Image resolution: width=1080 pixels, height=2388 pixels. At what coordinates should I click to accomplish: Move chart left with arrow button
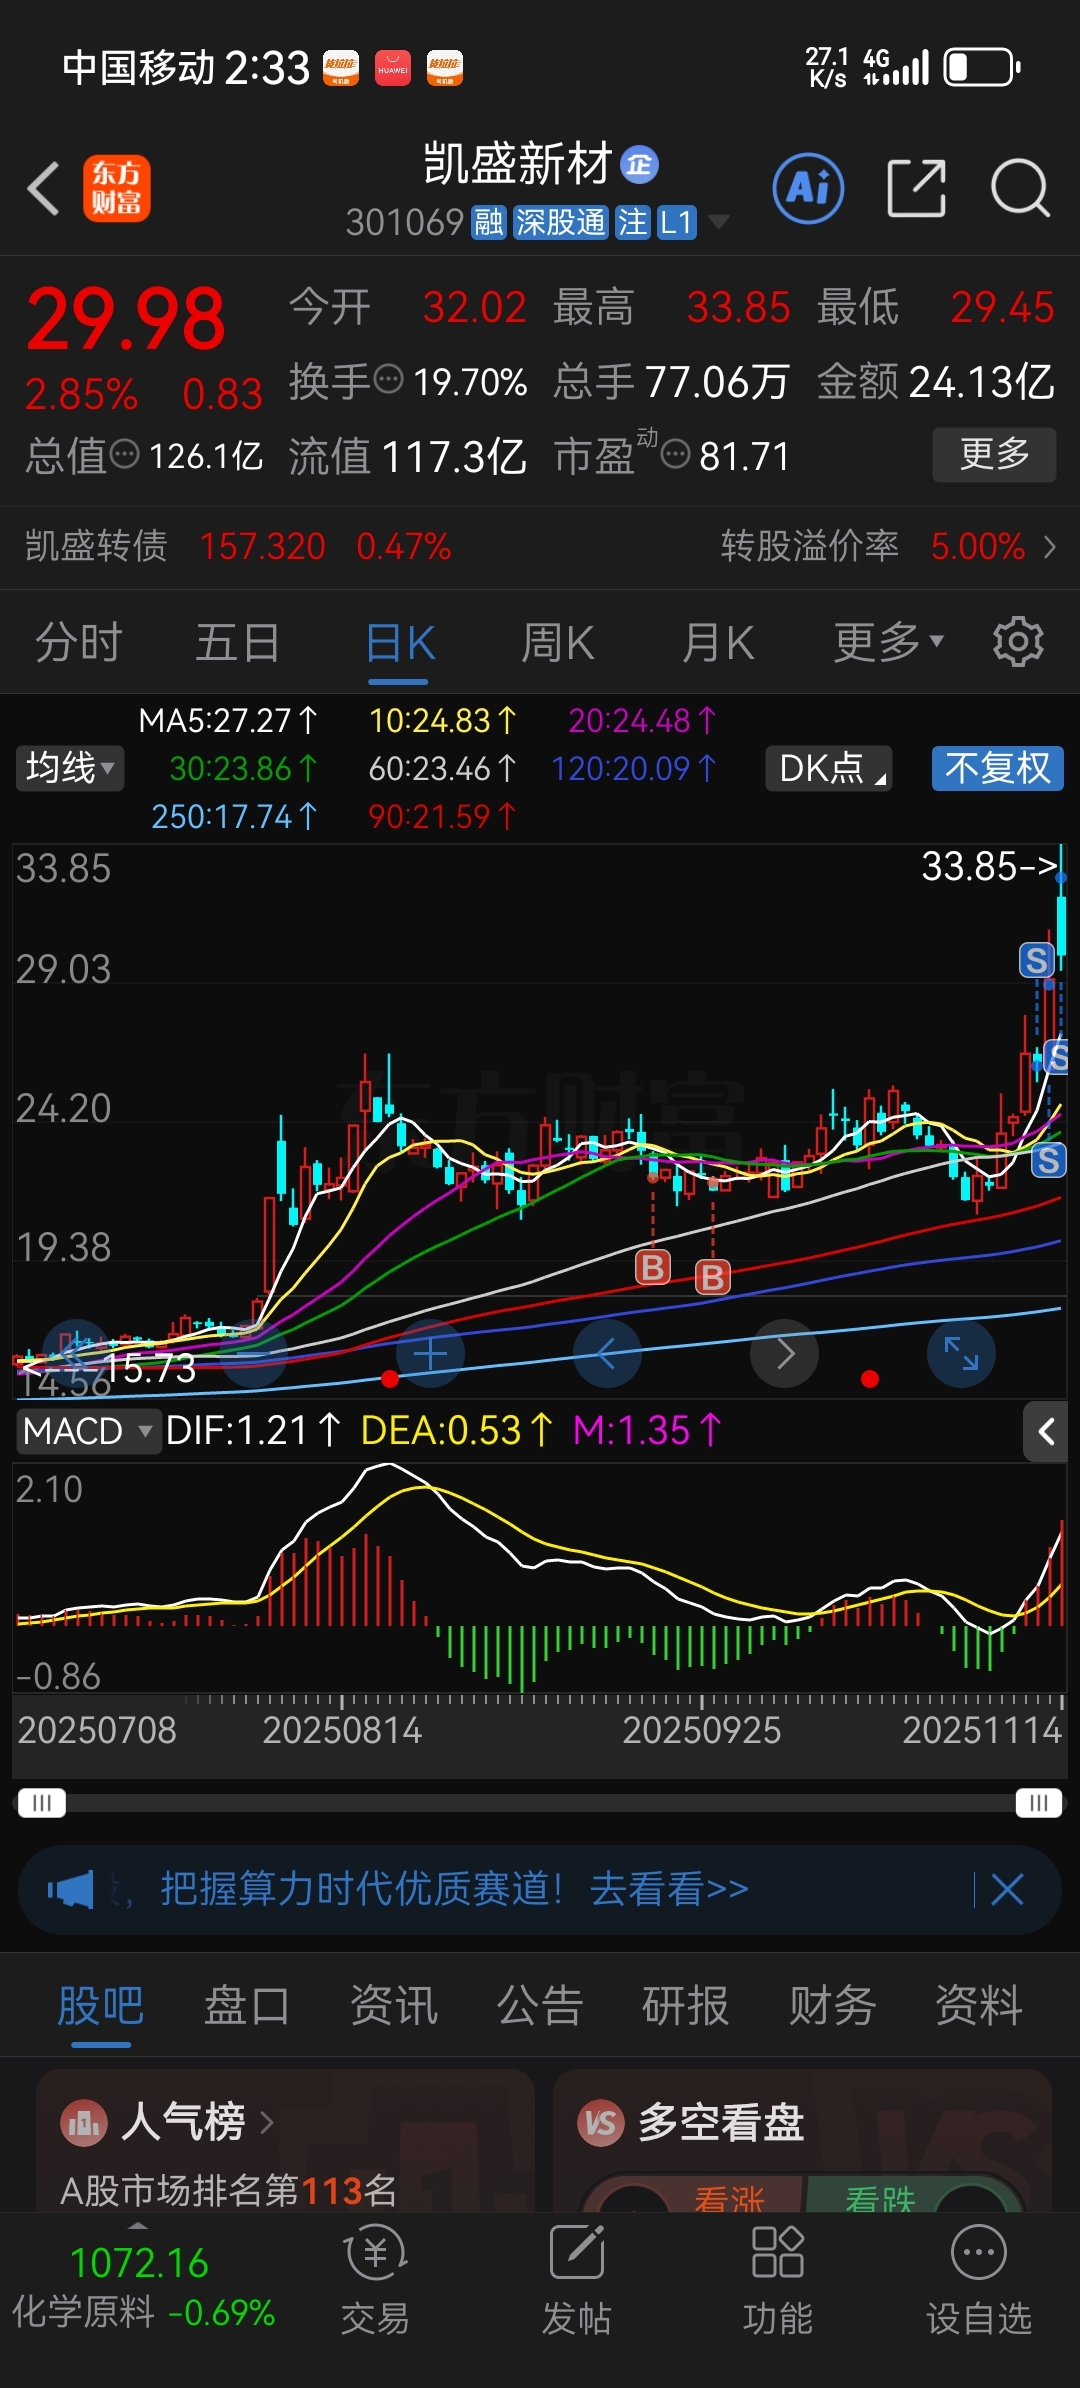click(607, 1354)
